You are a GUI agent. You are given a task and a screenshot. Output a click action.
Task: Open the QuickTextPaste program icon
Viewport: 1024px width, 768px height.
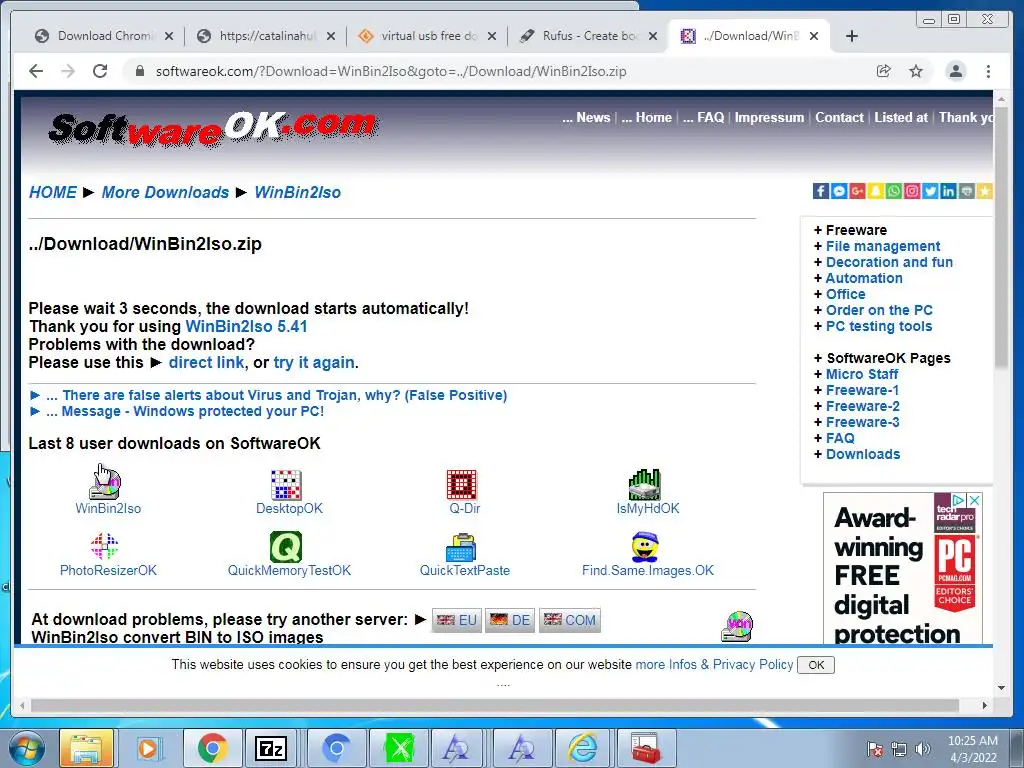coord(461,547)
